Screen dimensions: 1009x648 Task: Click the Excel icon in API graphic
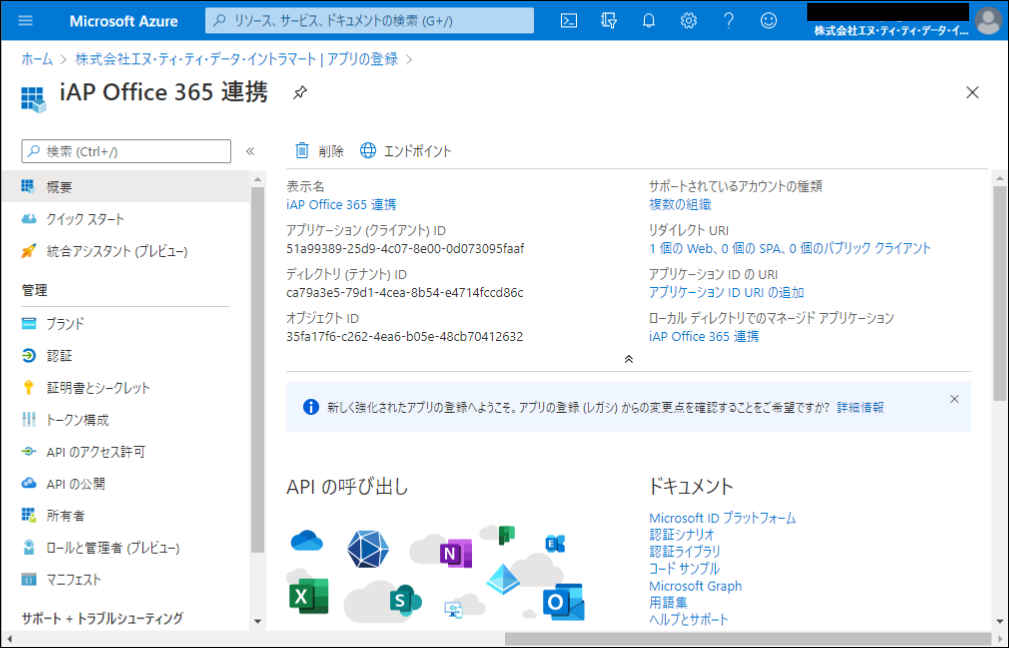tap(308, 596)
